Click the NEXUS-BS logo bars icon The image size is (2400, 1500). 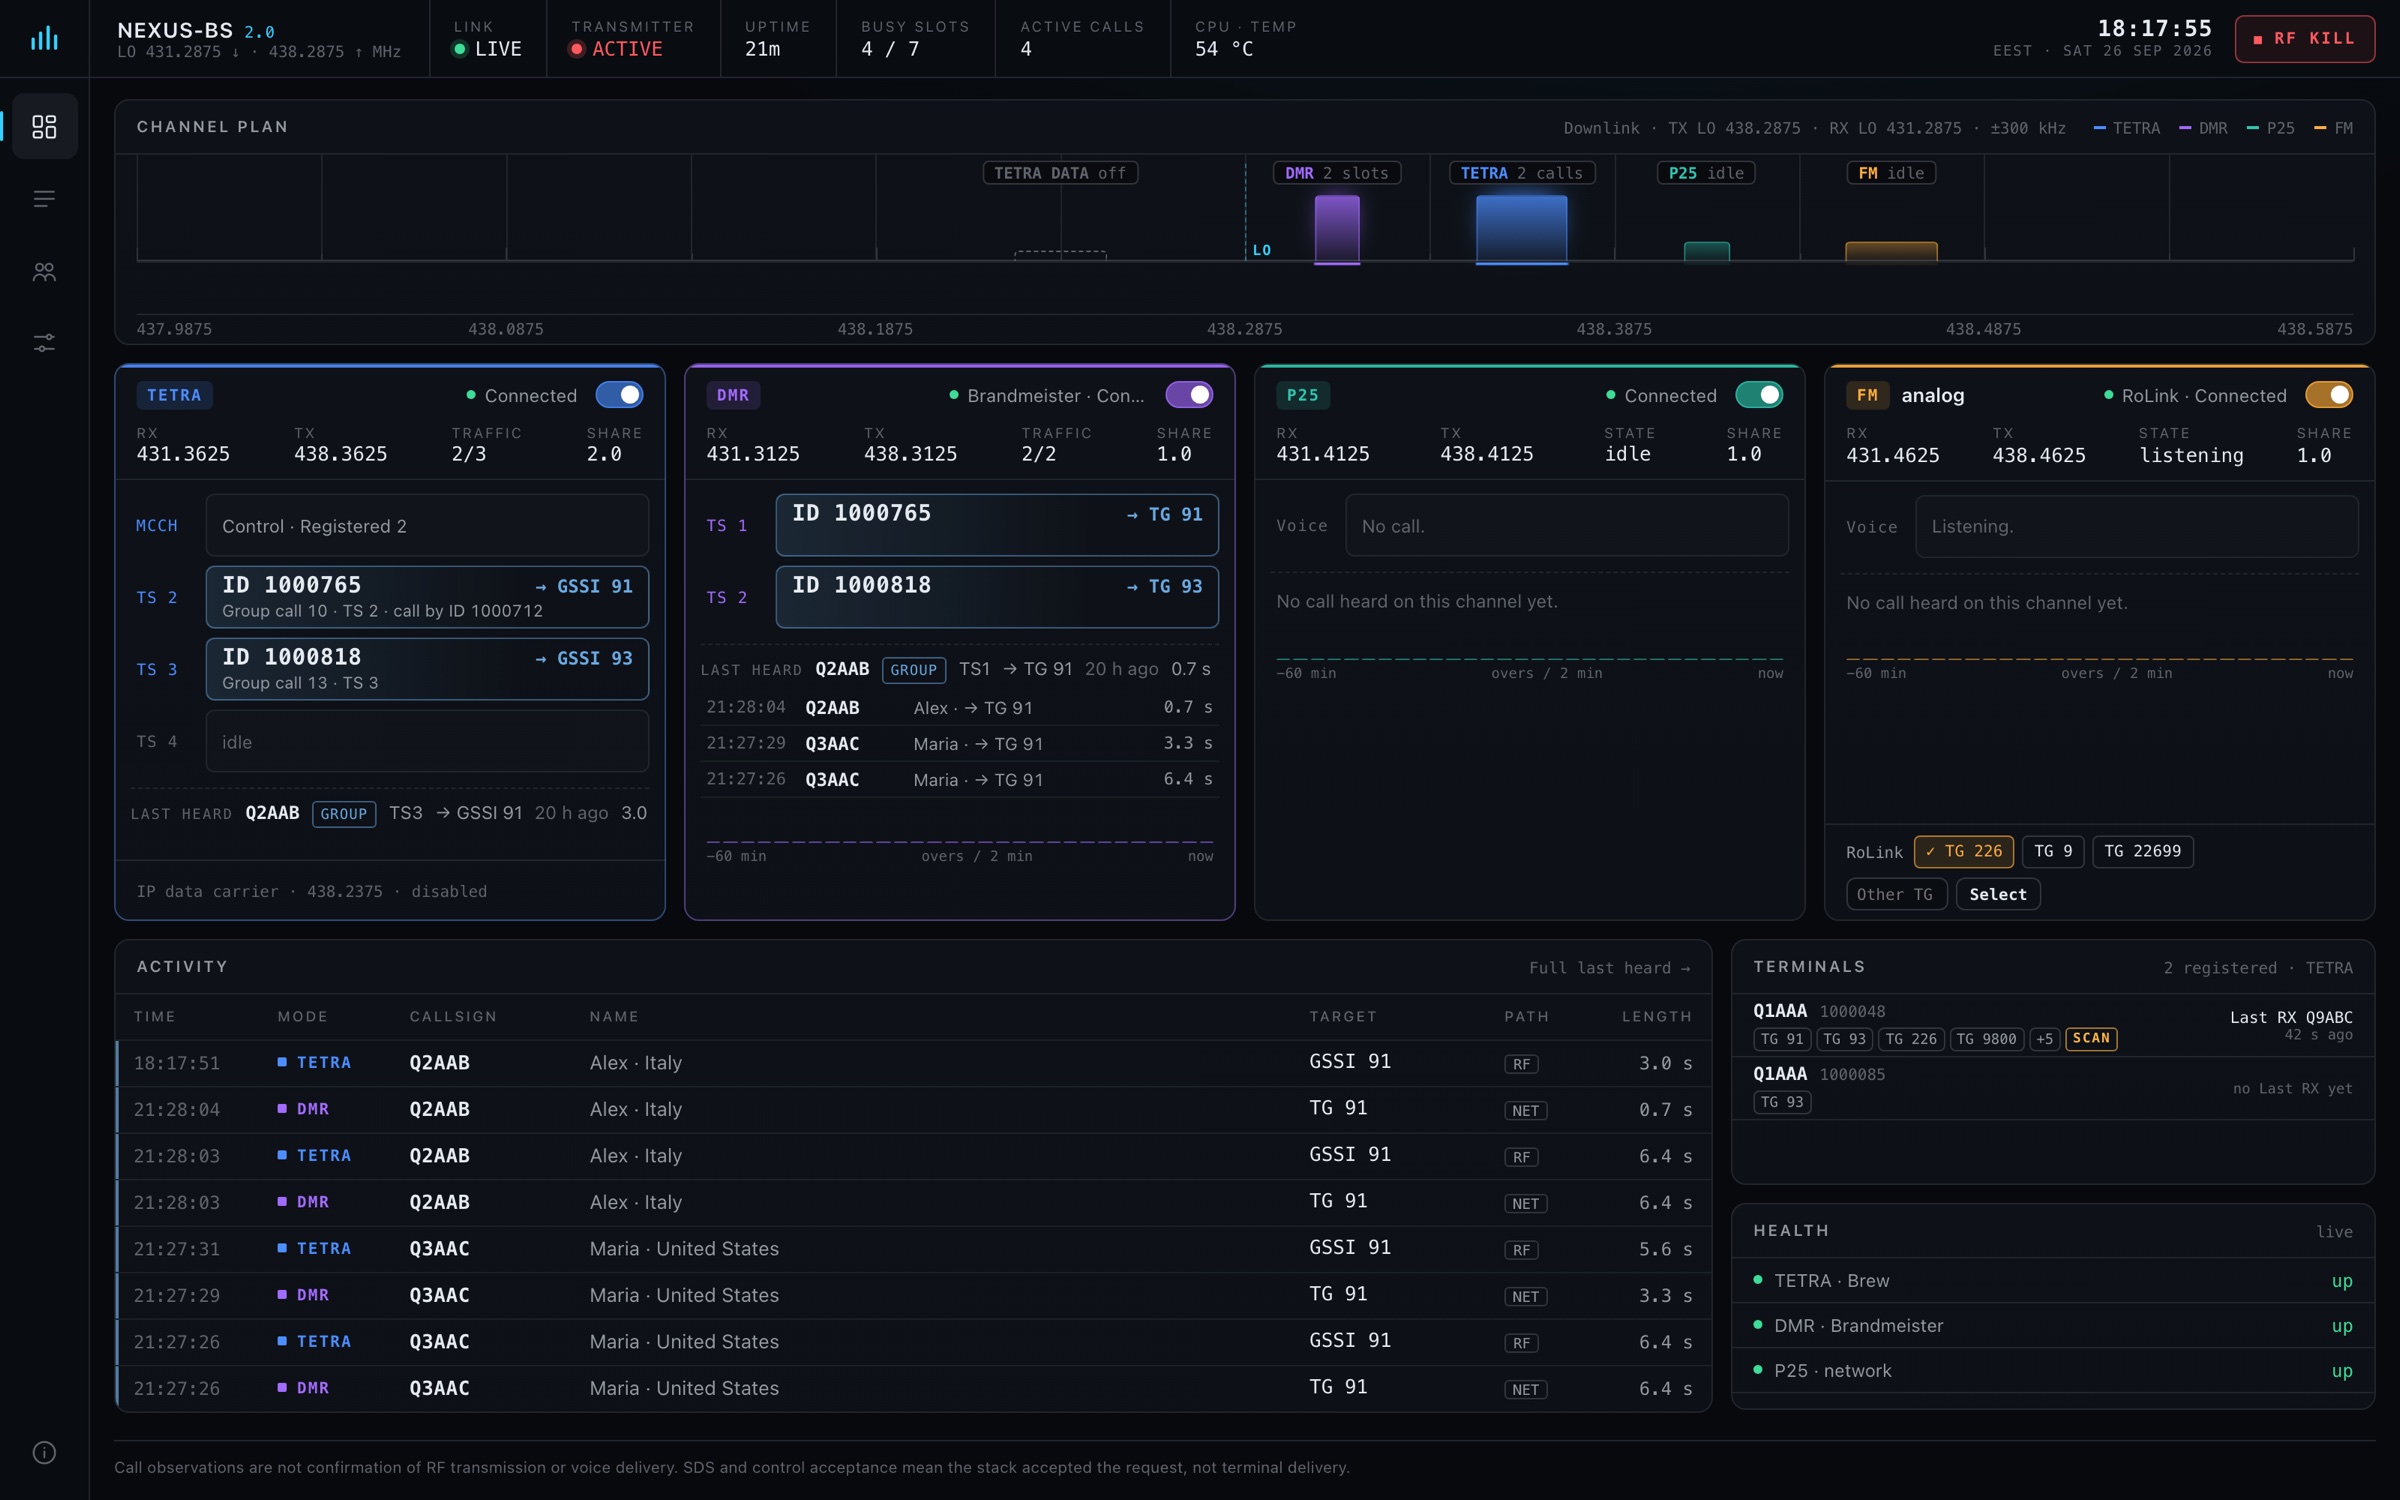coord(44,38)
